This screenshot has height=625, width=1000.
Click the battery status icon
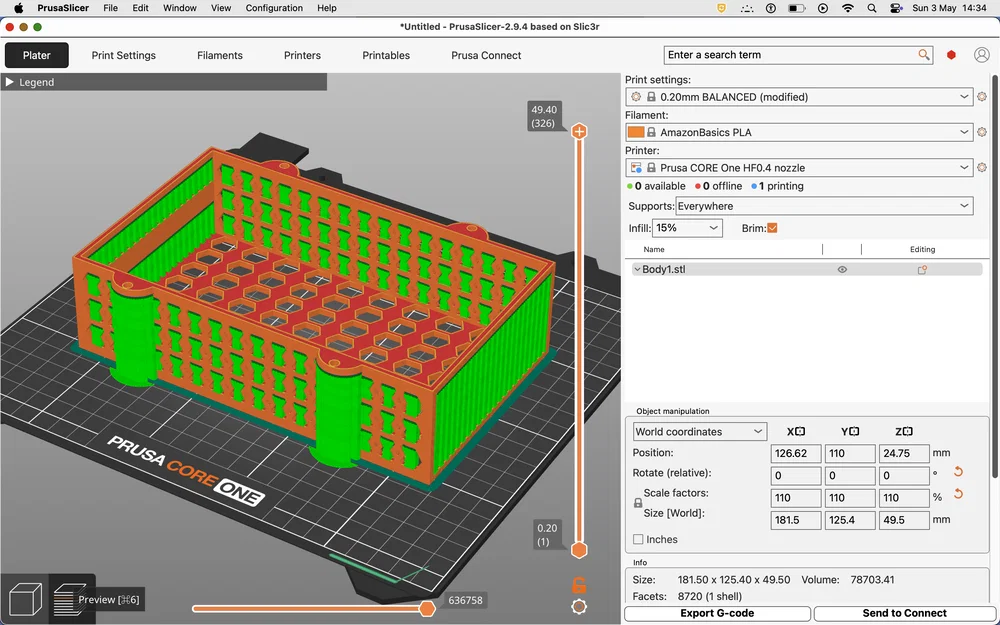click(796, 8)
